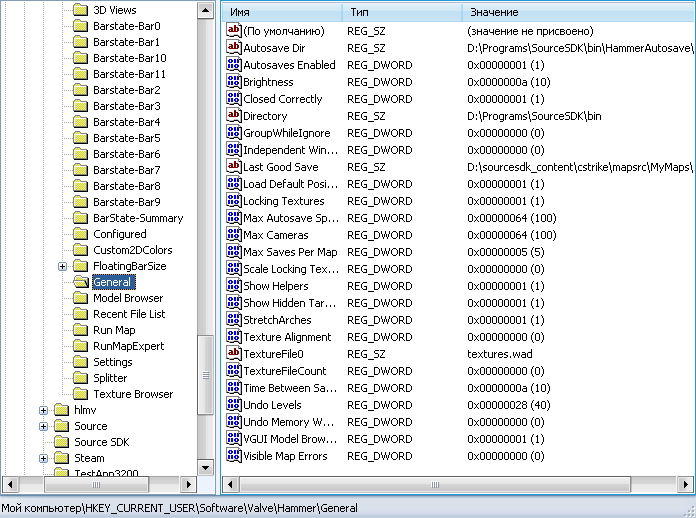Click the Тип column header
Viewport: 696px width, 518px height.
(x=400, y=12)
